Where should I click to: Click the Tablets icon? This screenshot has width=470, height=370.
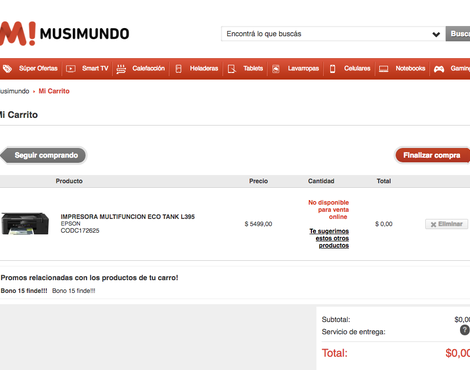pos(231,69)
